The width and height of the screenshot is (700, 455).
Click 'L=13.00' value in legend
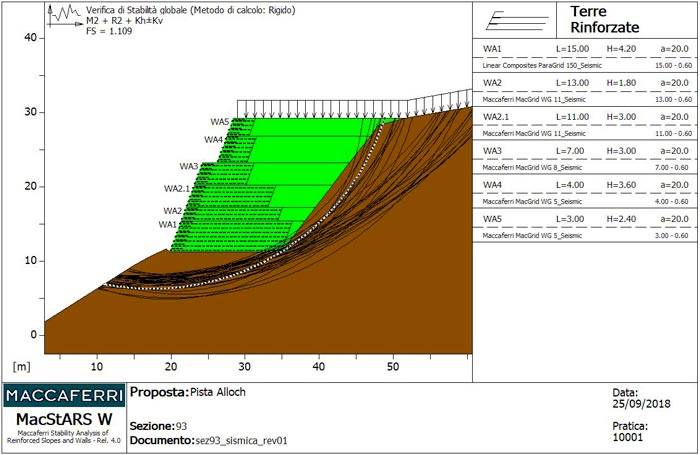coord(572,83)
